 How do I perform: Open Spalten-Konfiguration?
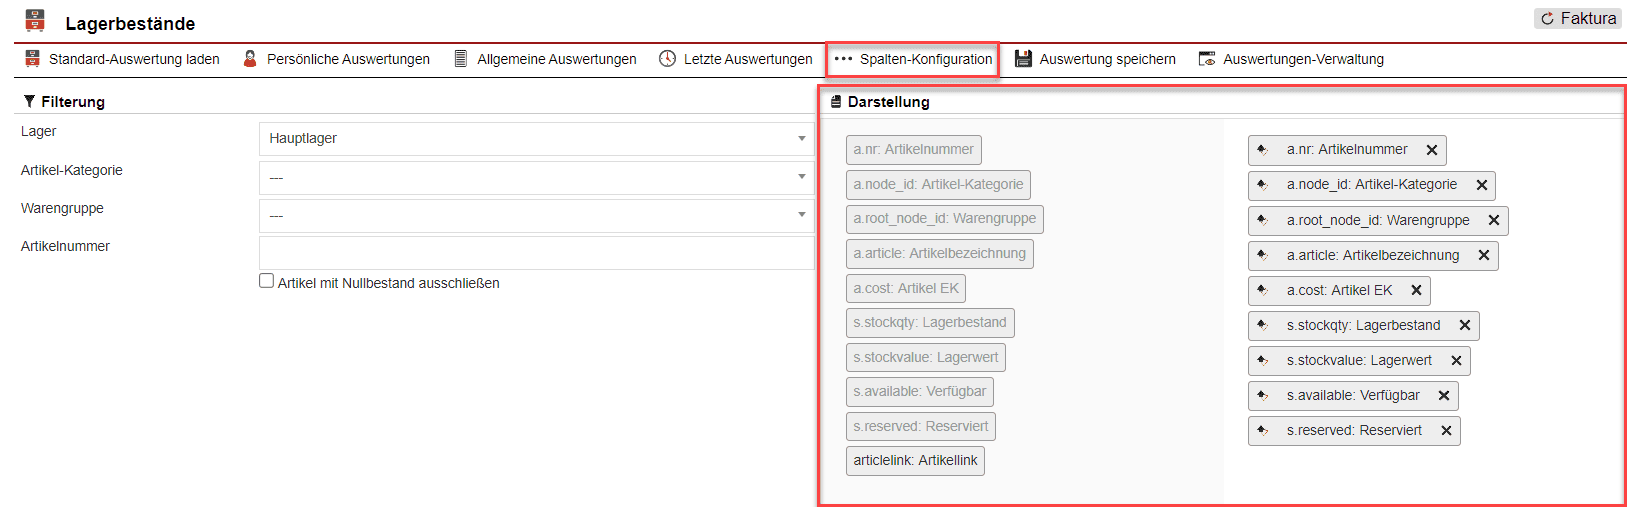[x=913, y=59]
